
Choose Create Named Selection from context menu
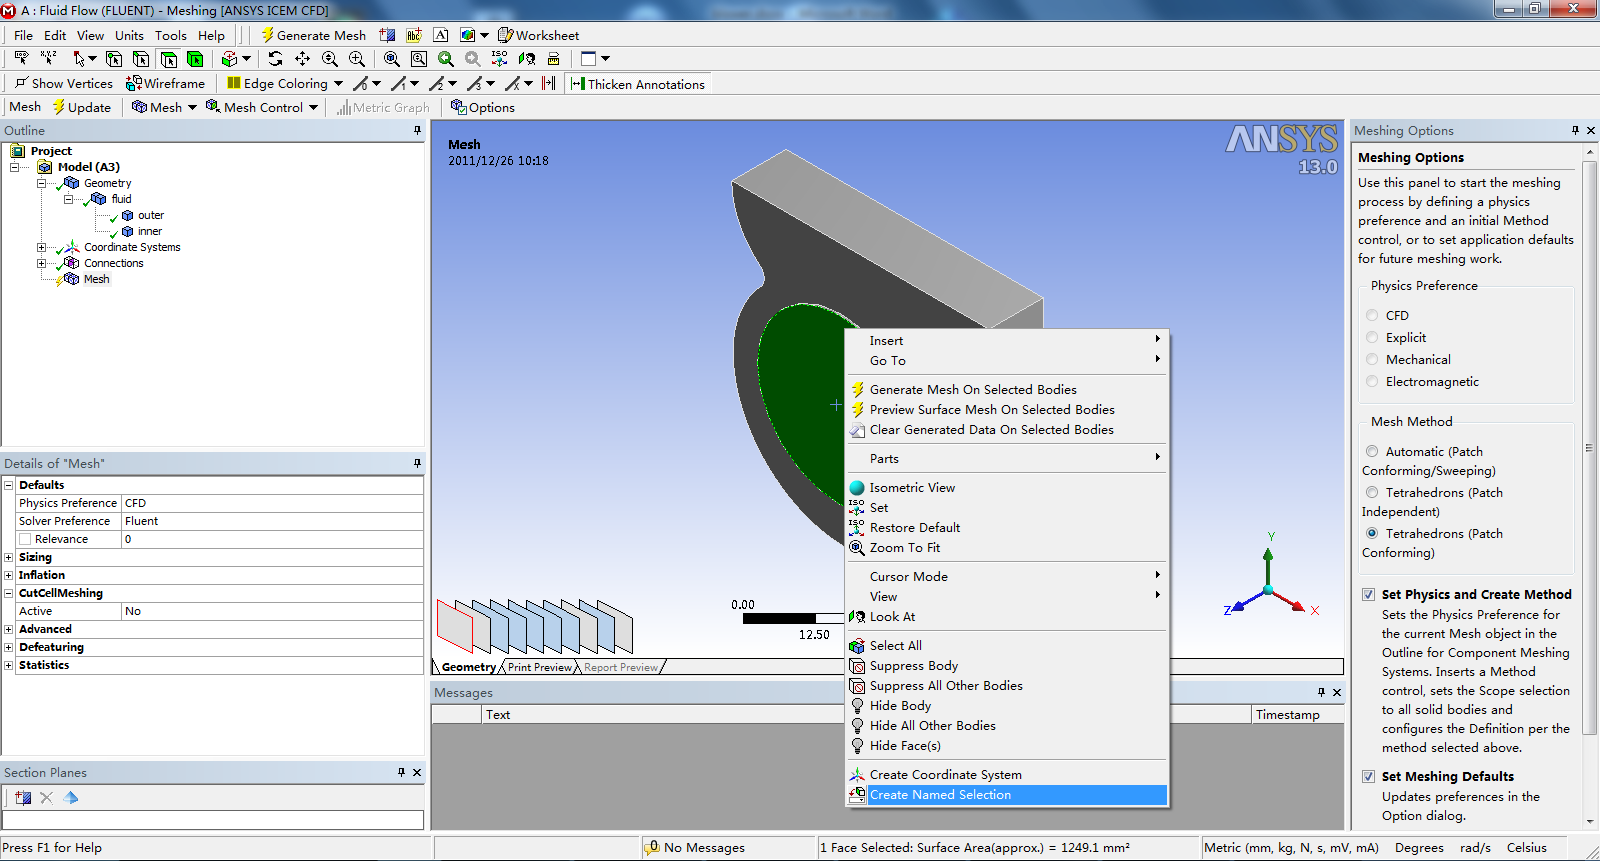1007,795
